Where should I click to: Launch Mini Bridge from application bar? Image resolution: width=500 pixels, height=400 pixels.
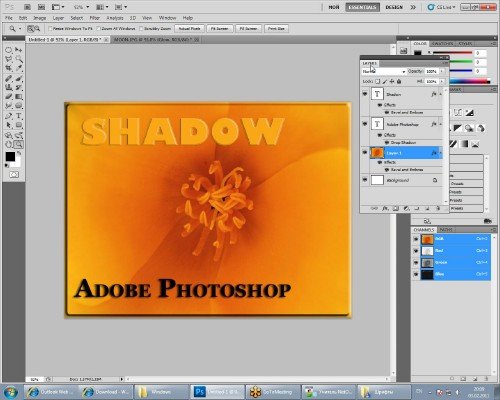[41, 7]
